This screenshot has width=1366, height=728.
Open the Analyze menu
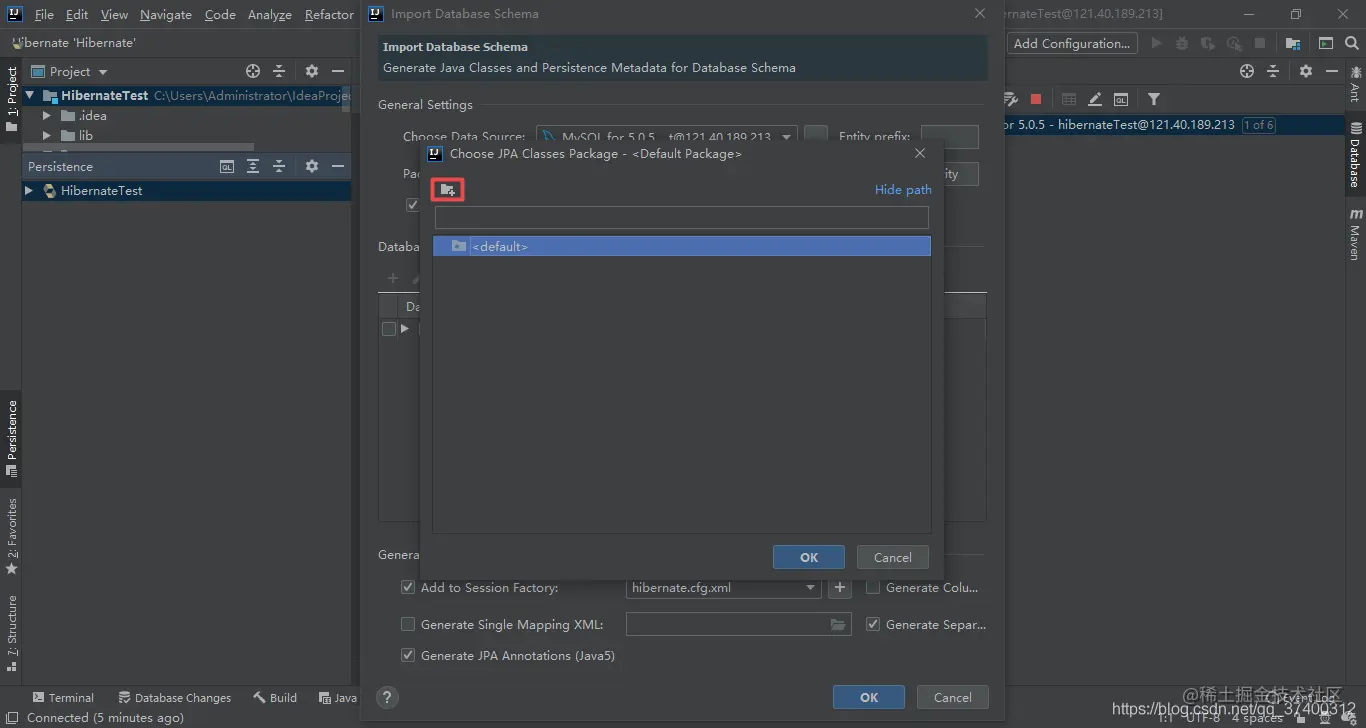point(270,14)
